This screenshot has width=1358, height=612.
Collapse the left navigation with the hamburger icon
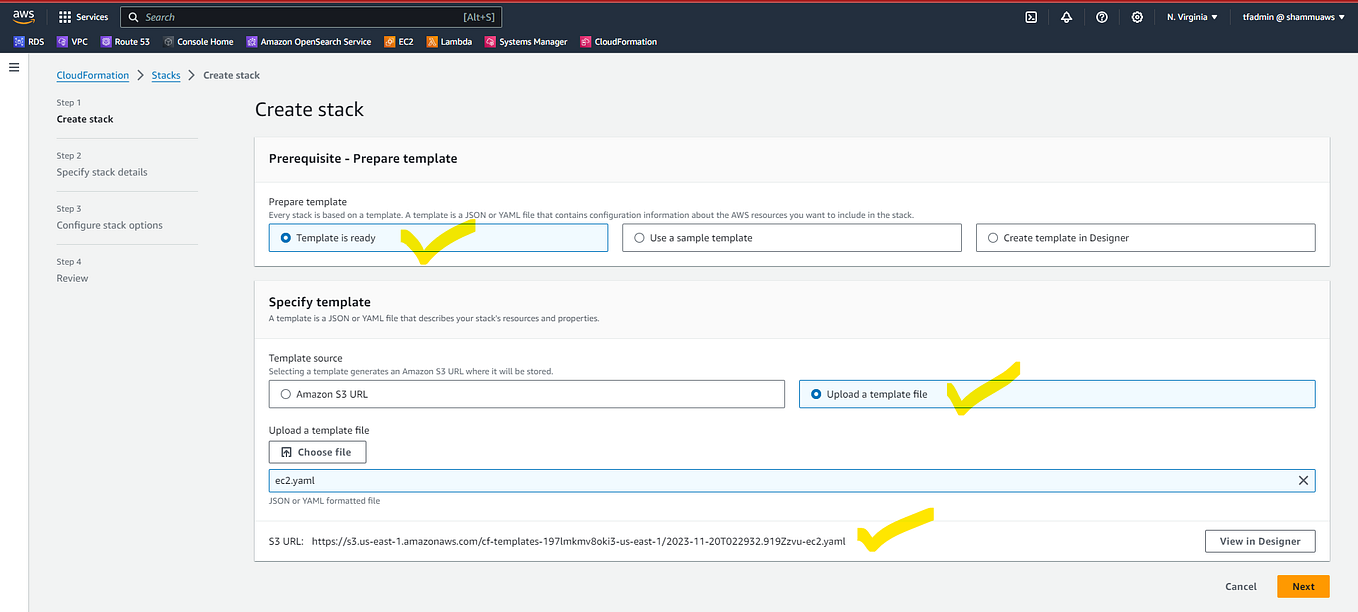point(14,67)
